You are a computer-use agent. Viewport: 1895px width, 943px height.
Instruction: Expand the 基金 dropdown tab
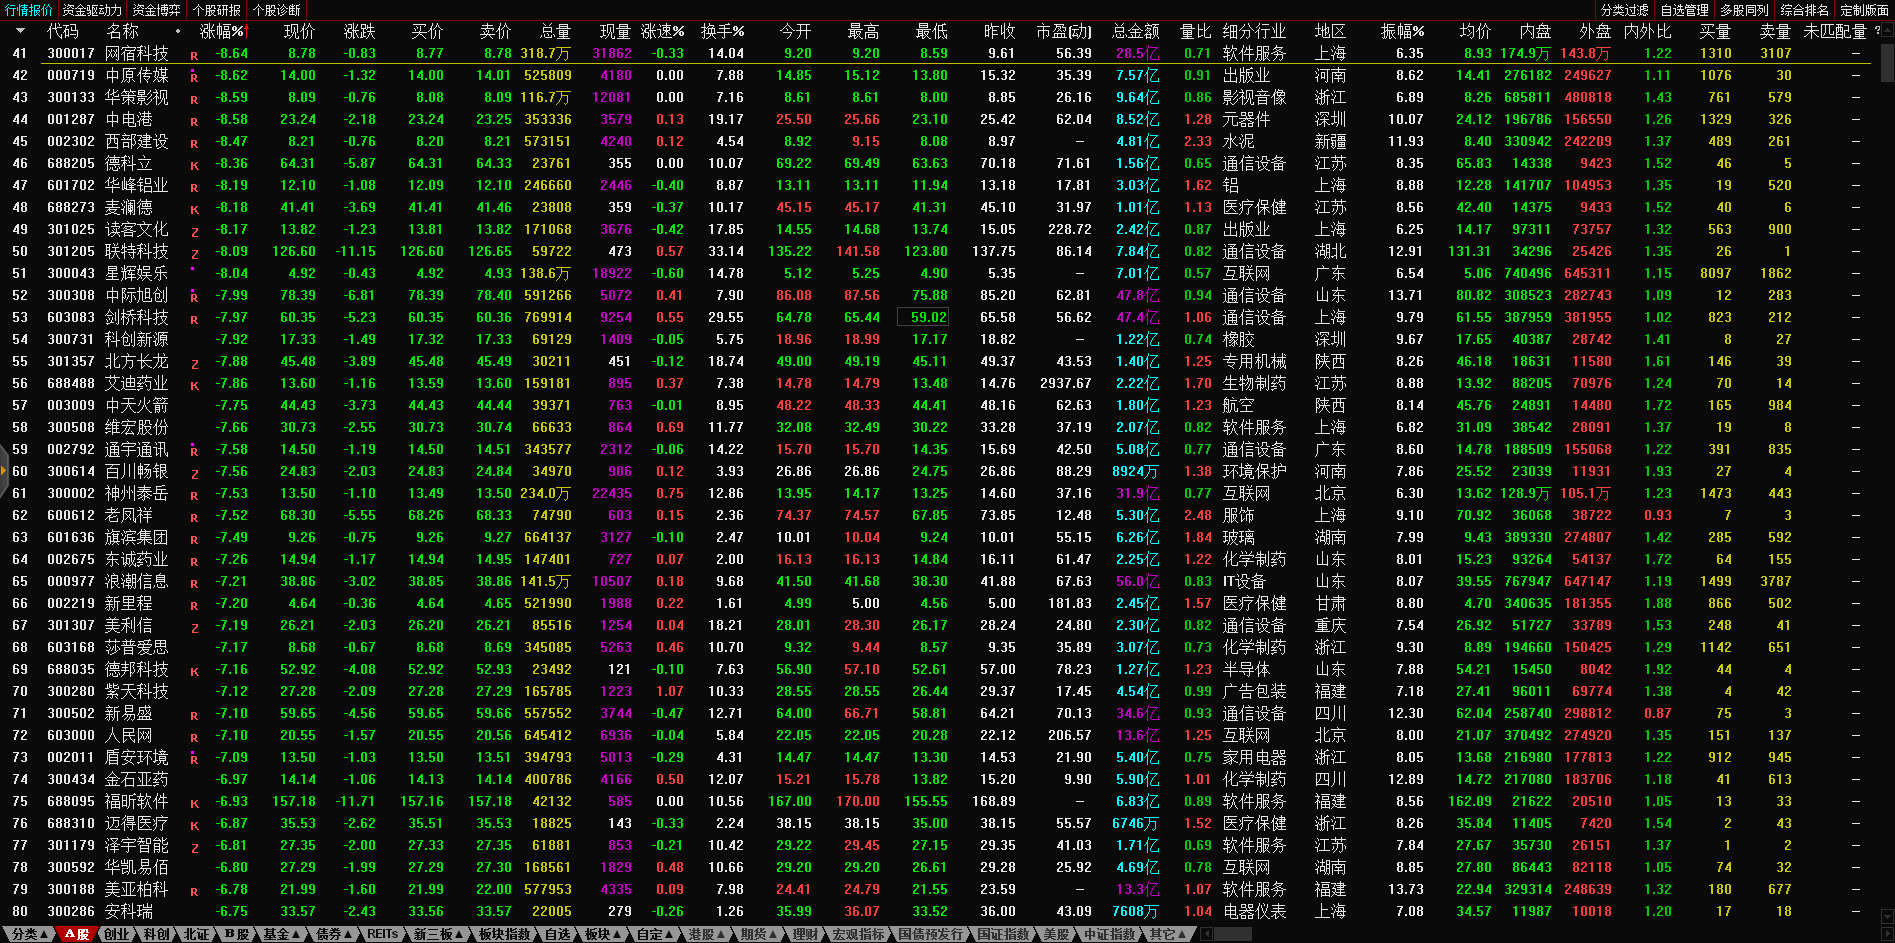click(281, 934)
